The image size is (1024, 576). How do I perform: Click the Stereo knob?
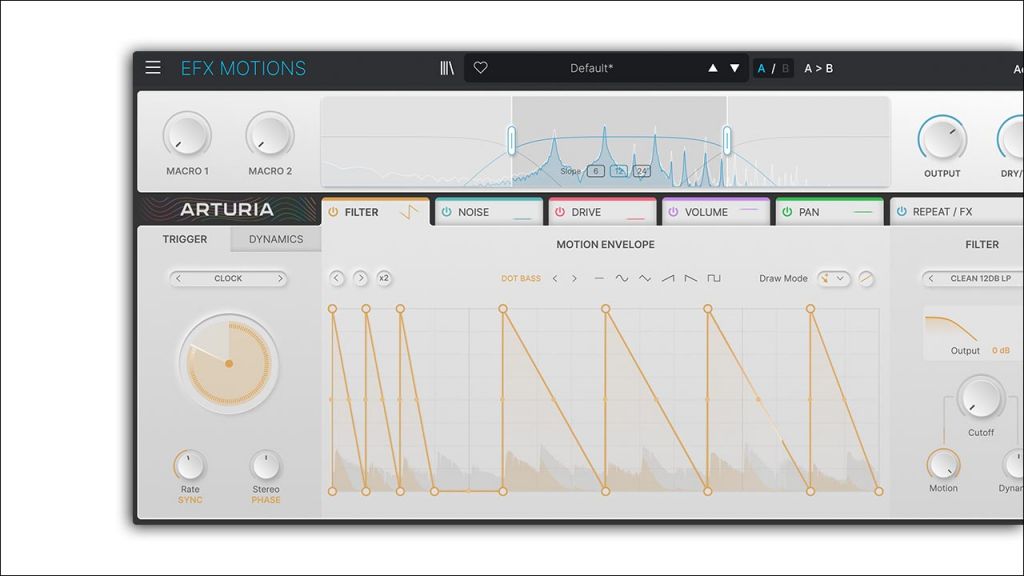pyautogui.click(x=266, y=466)
